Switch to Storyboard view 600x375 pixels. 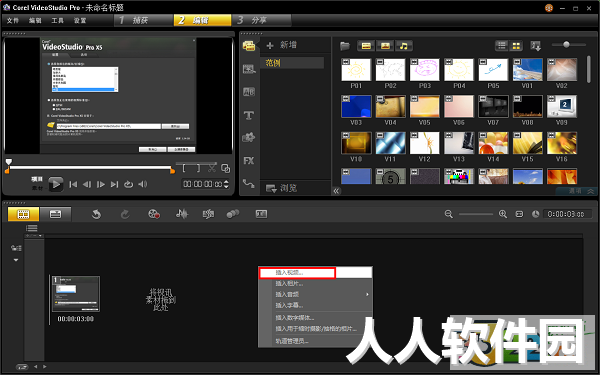pyautogui.click(x=23, y=214)
